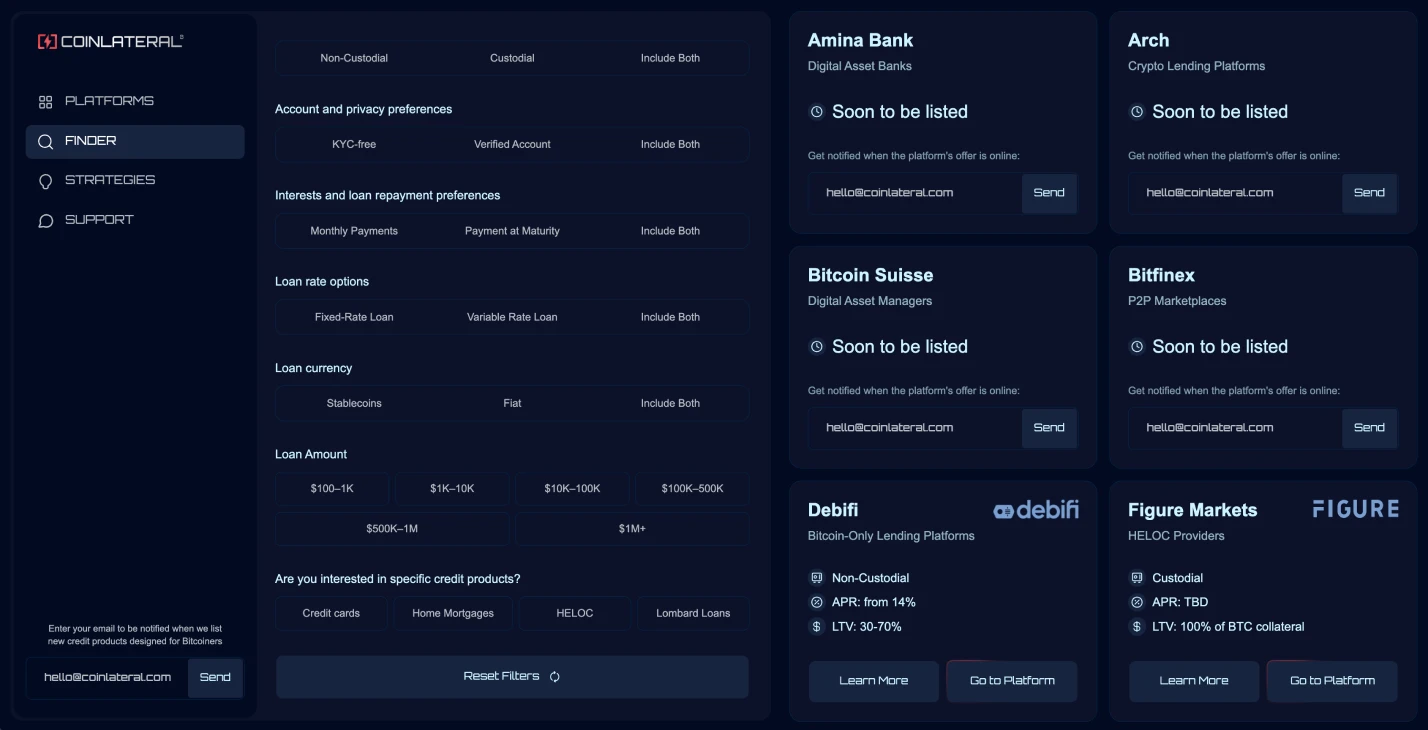
Task: Select the Custodial custody option
Action: [x=512, y=58]
